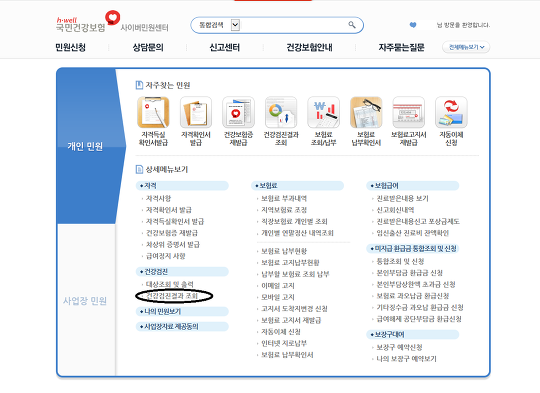540x393 pixels.
Task: Open the 건강검진결과 조회 chart icon
Action: 281,112
